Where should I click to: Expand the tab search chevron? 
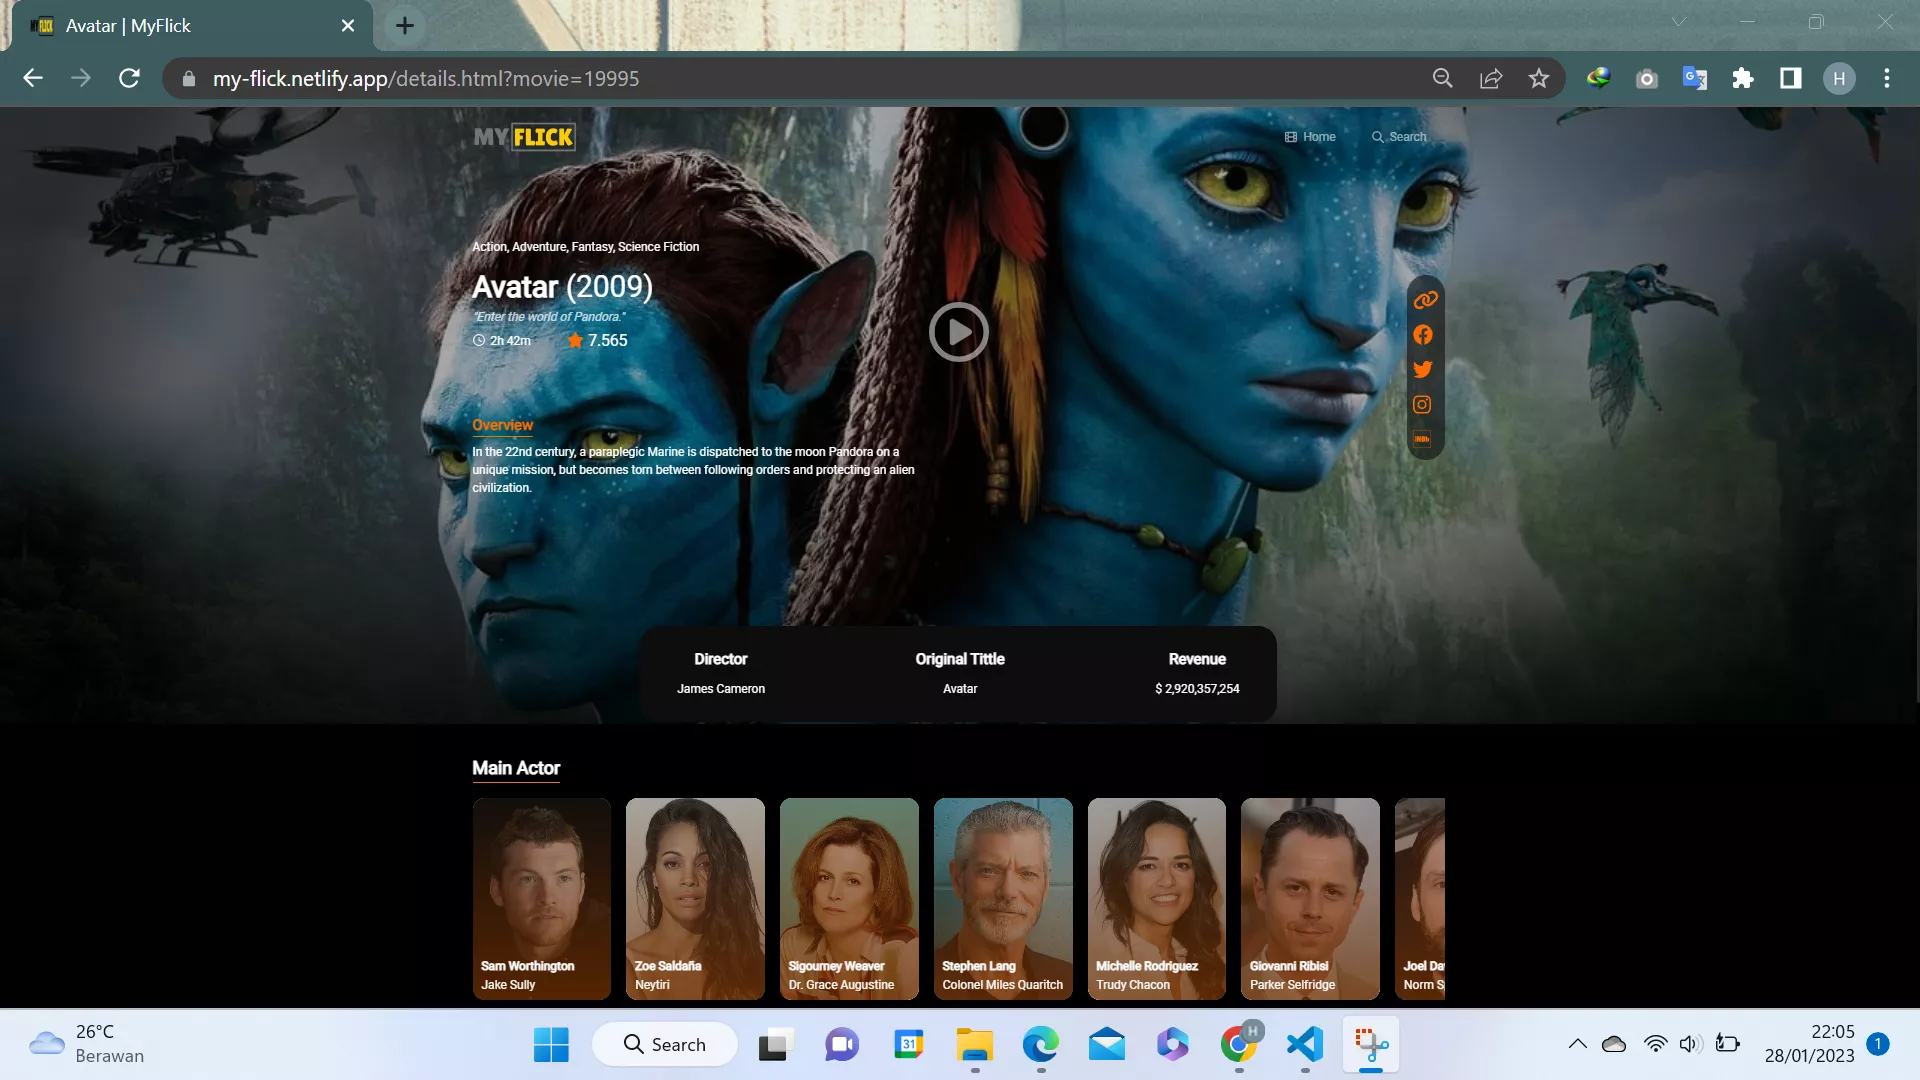[1679, 22]
